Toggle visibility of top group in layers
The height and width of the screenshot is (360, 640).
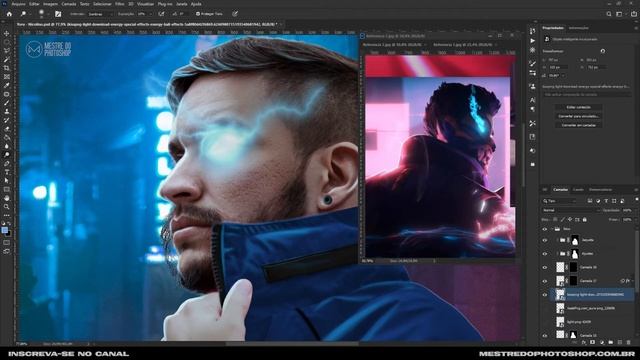coord(545,229)
